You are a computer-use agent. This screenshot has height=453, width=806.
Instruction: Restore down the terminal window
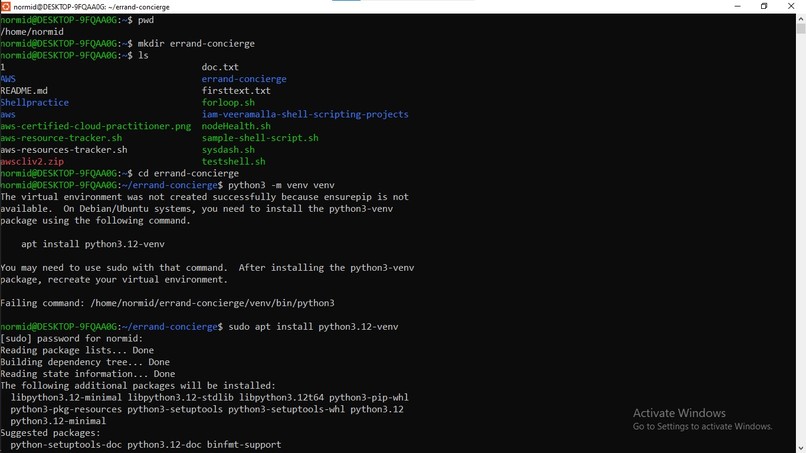click(764, 6)
